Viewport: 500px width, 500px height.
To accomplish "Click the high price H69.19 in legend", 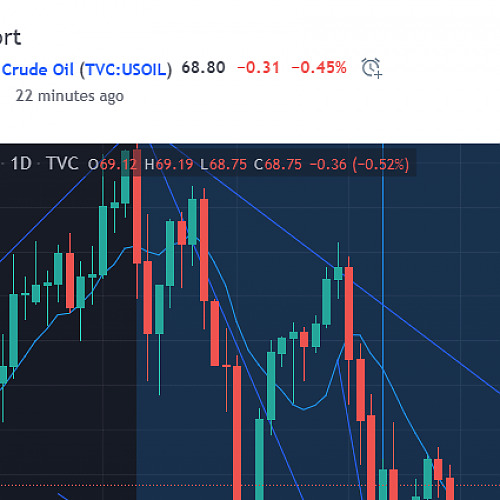I will click(169, 164).
